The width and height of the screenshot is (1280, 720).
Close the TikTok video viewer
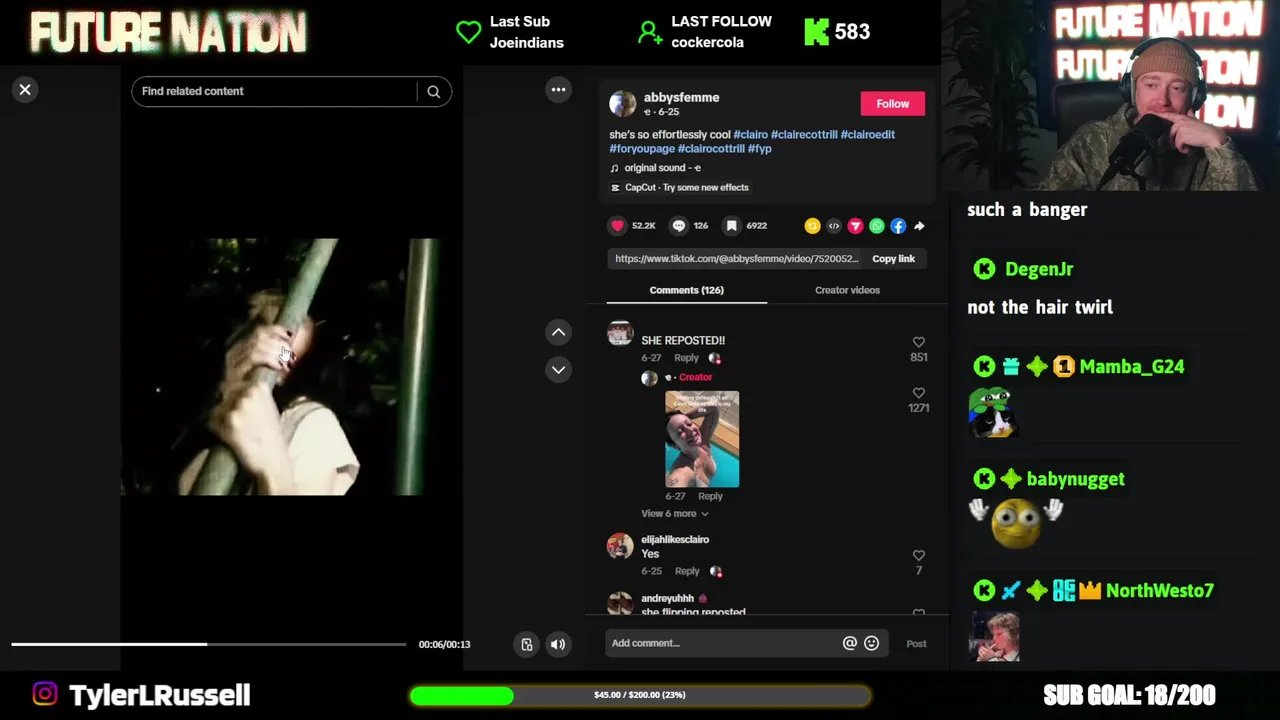pos(25,90)
